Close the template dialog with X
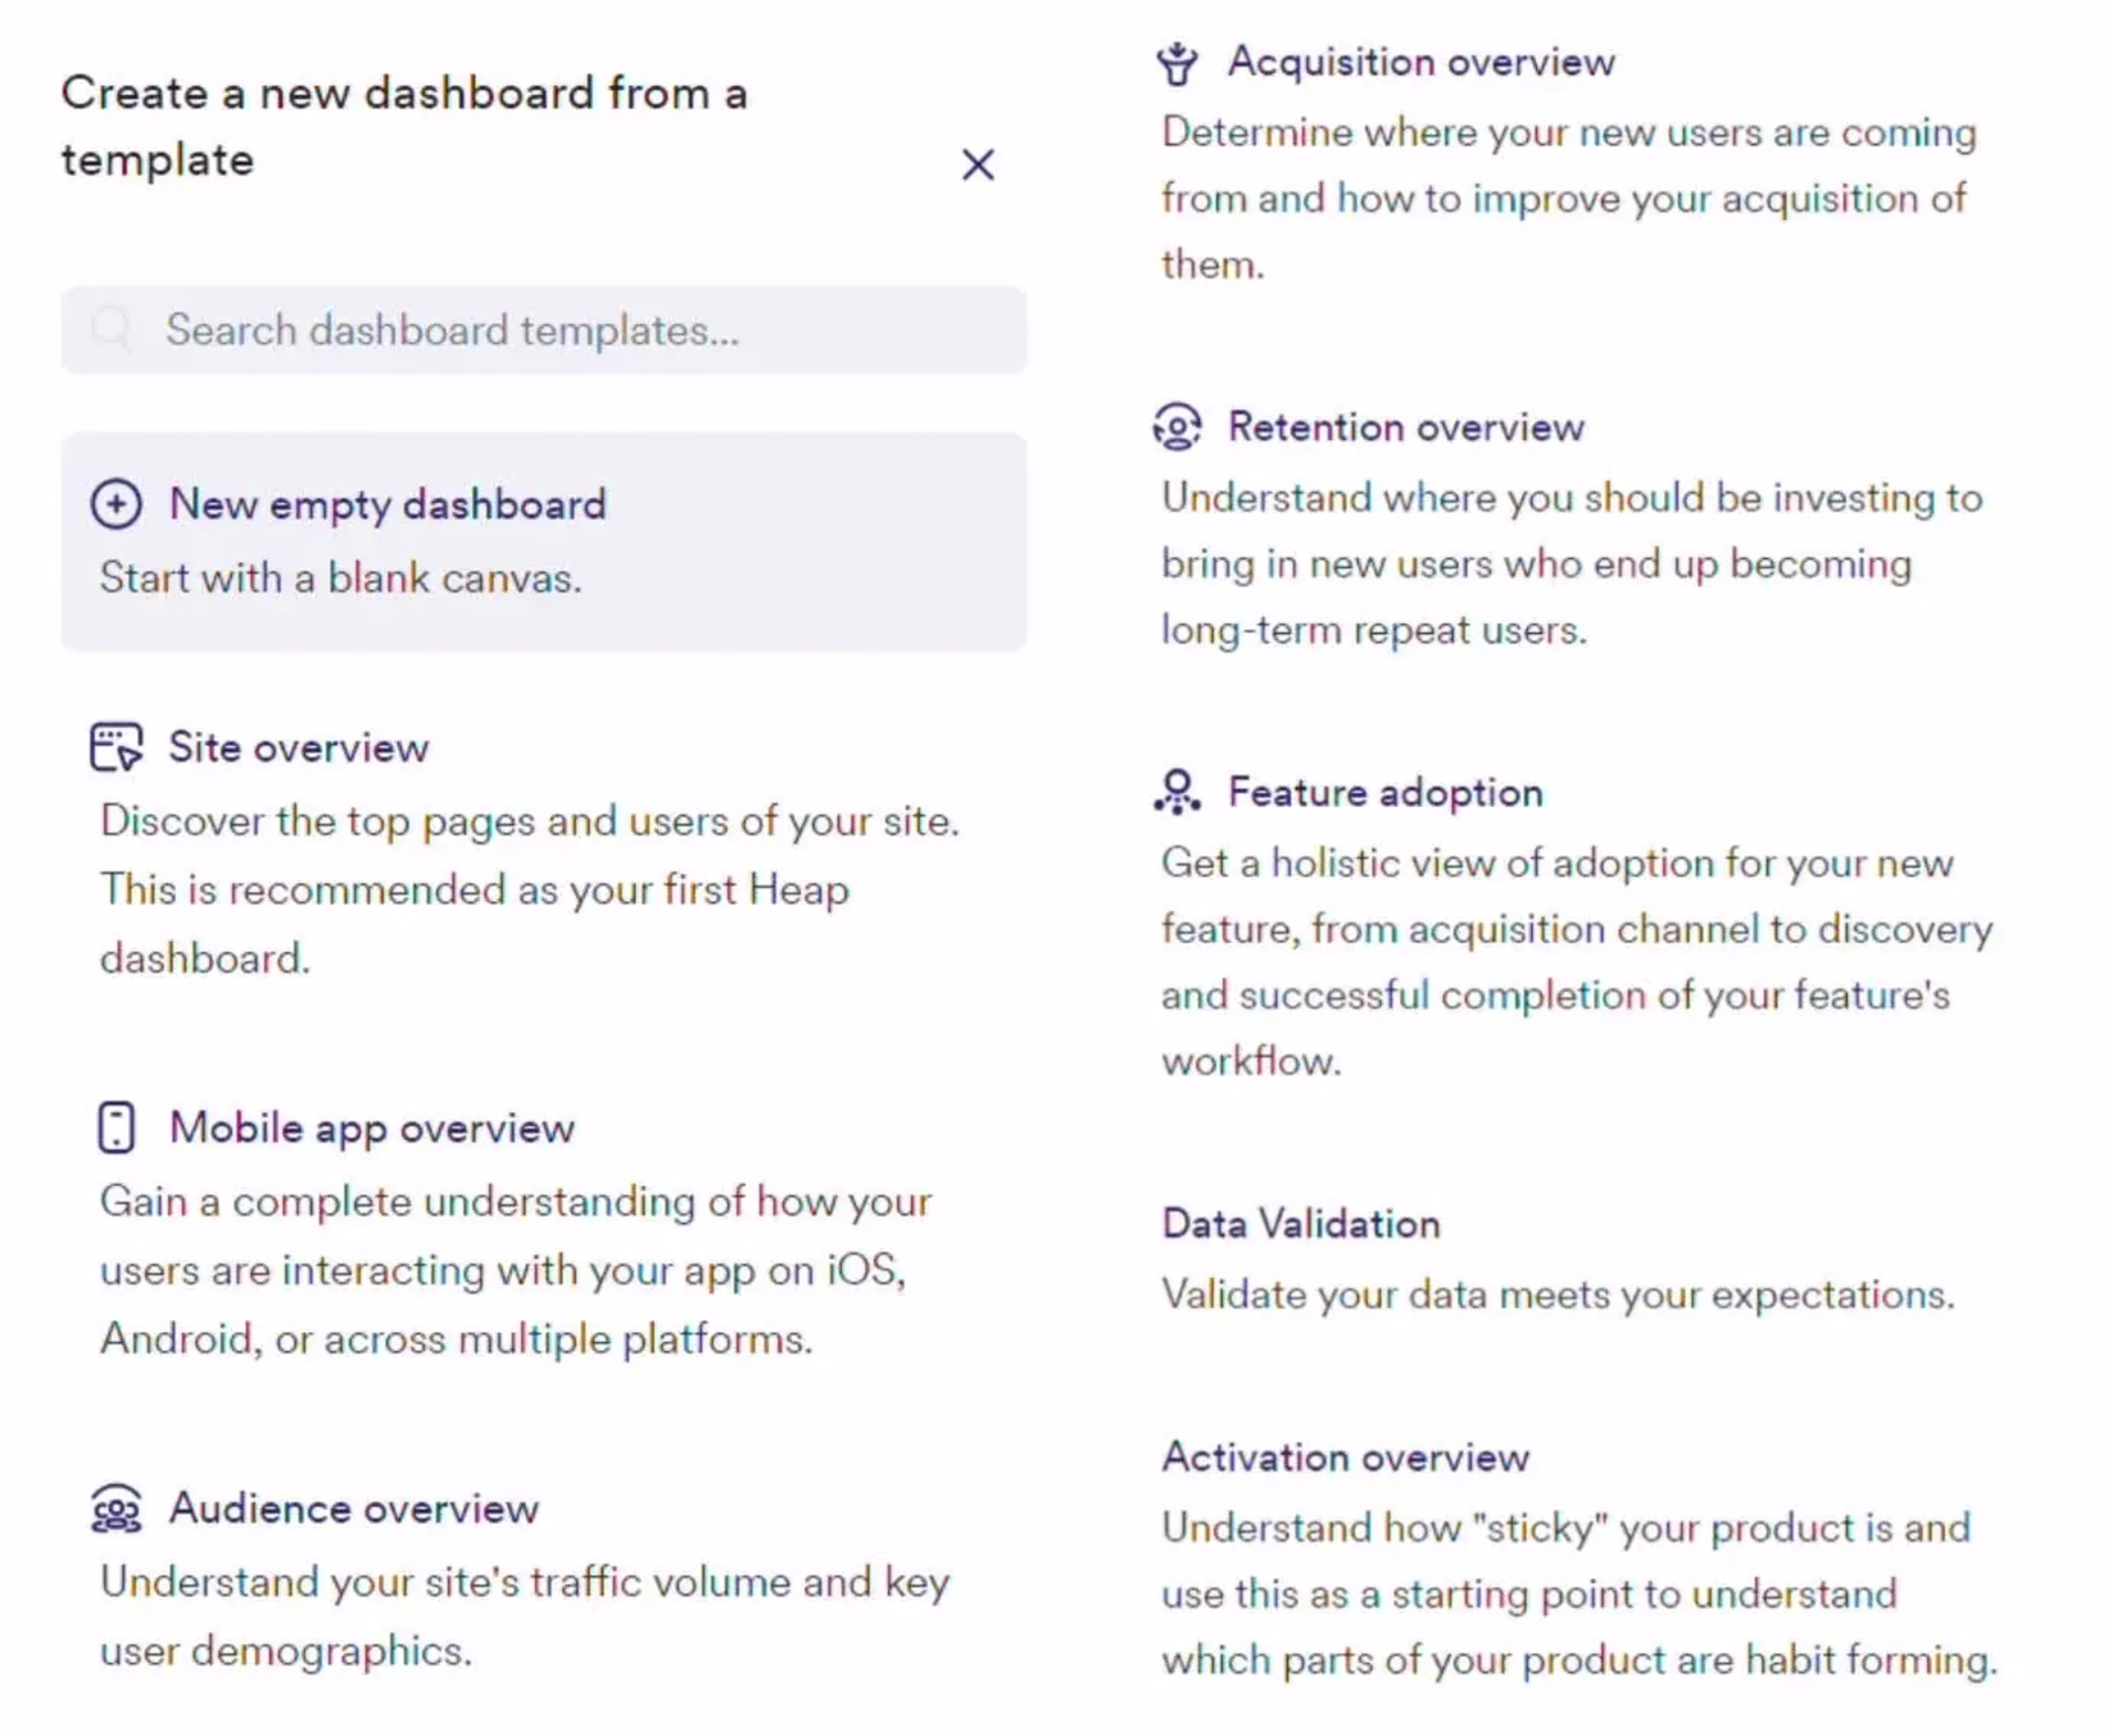Screen dimensions: 2112x1736 pyautogui.click(x=978, y=164)
